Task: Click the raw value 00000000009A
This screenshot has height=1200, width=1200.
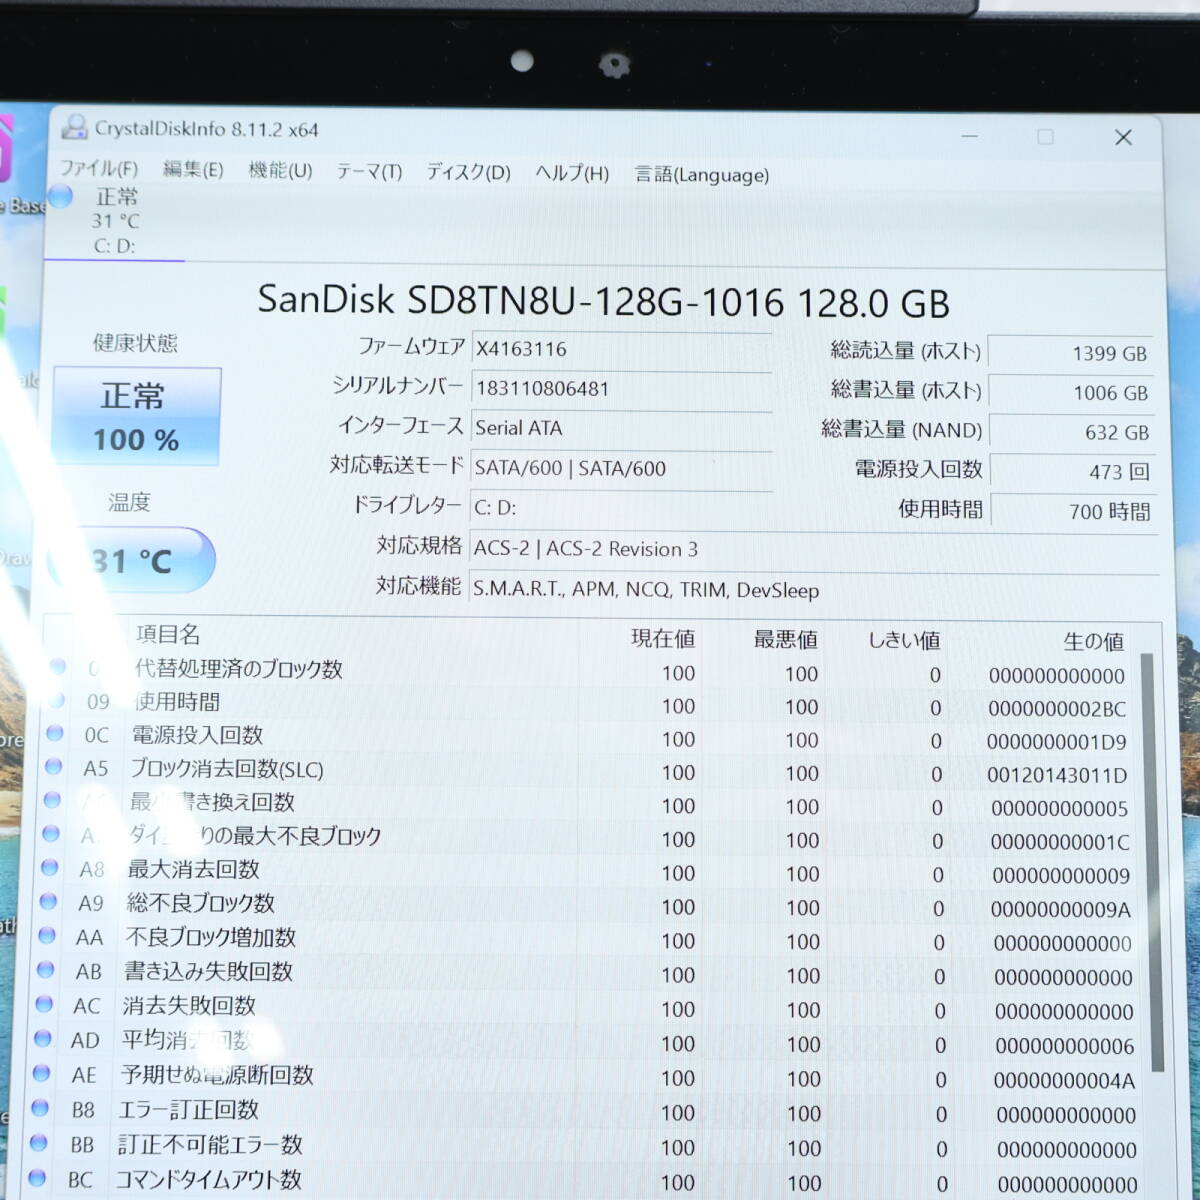Action: coord(1061,910)
